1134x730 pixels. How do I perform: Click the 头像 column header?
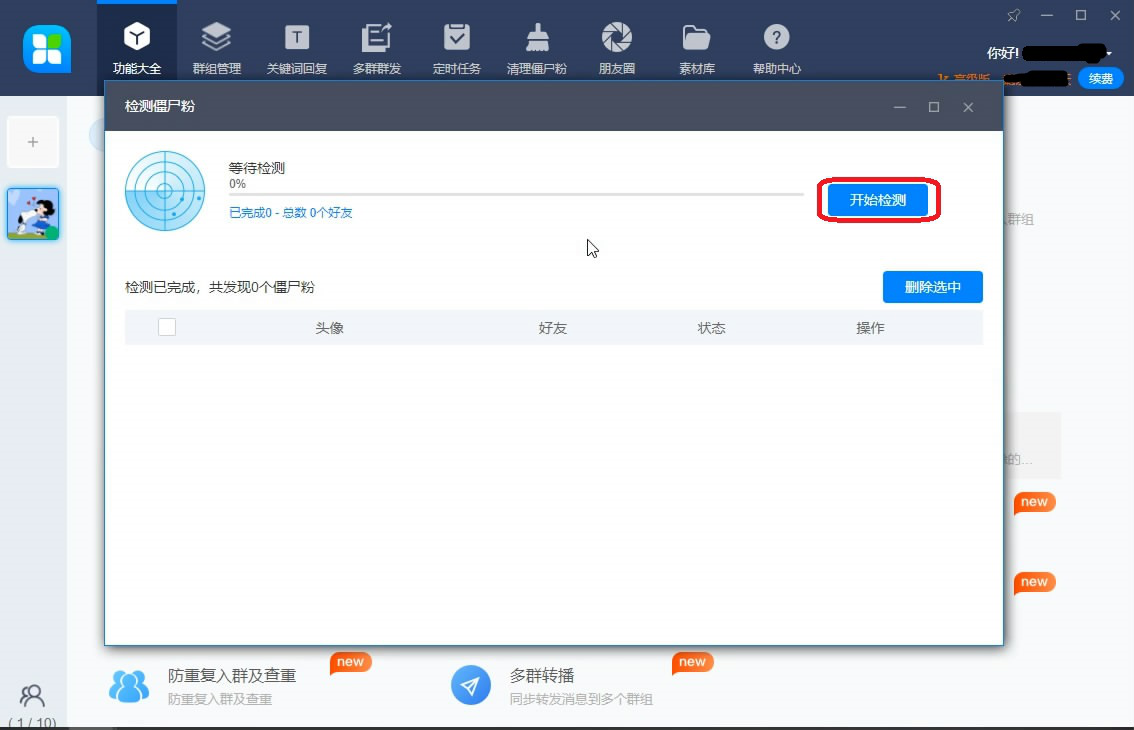point(329,328)
